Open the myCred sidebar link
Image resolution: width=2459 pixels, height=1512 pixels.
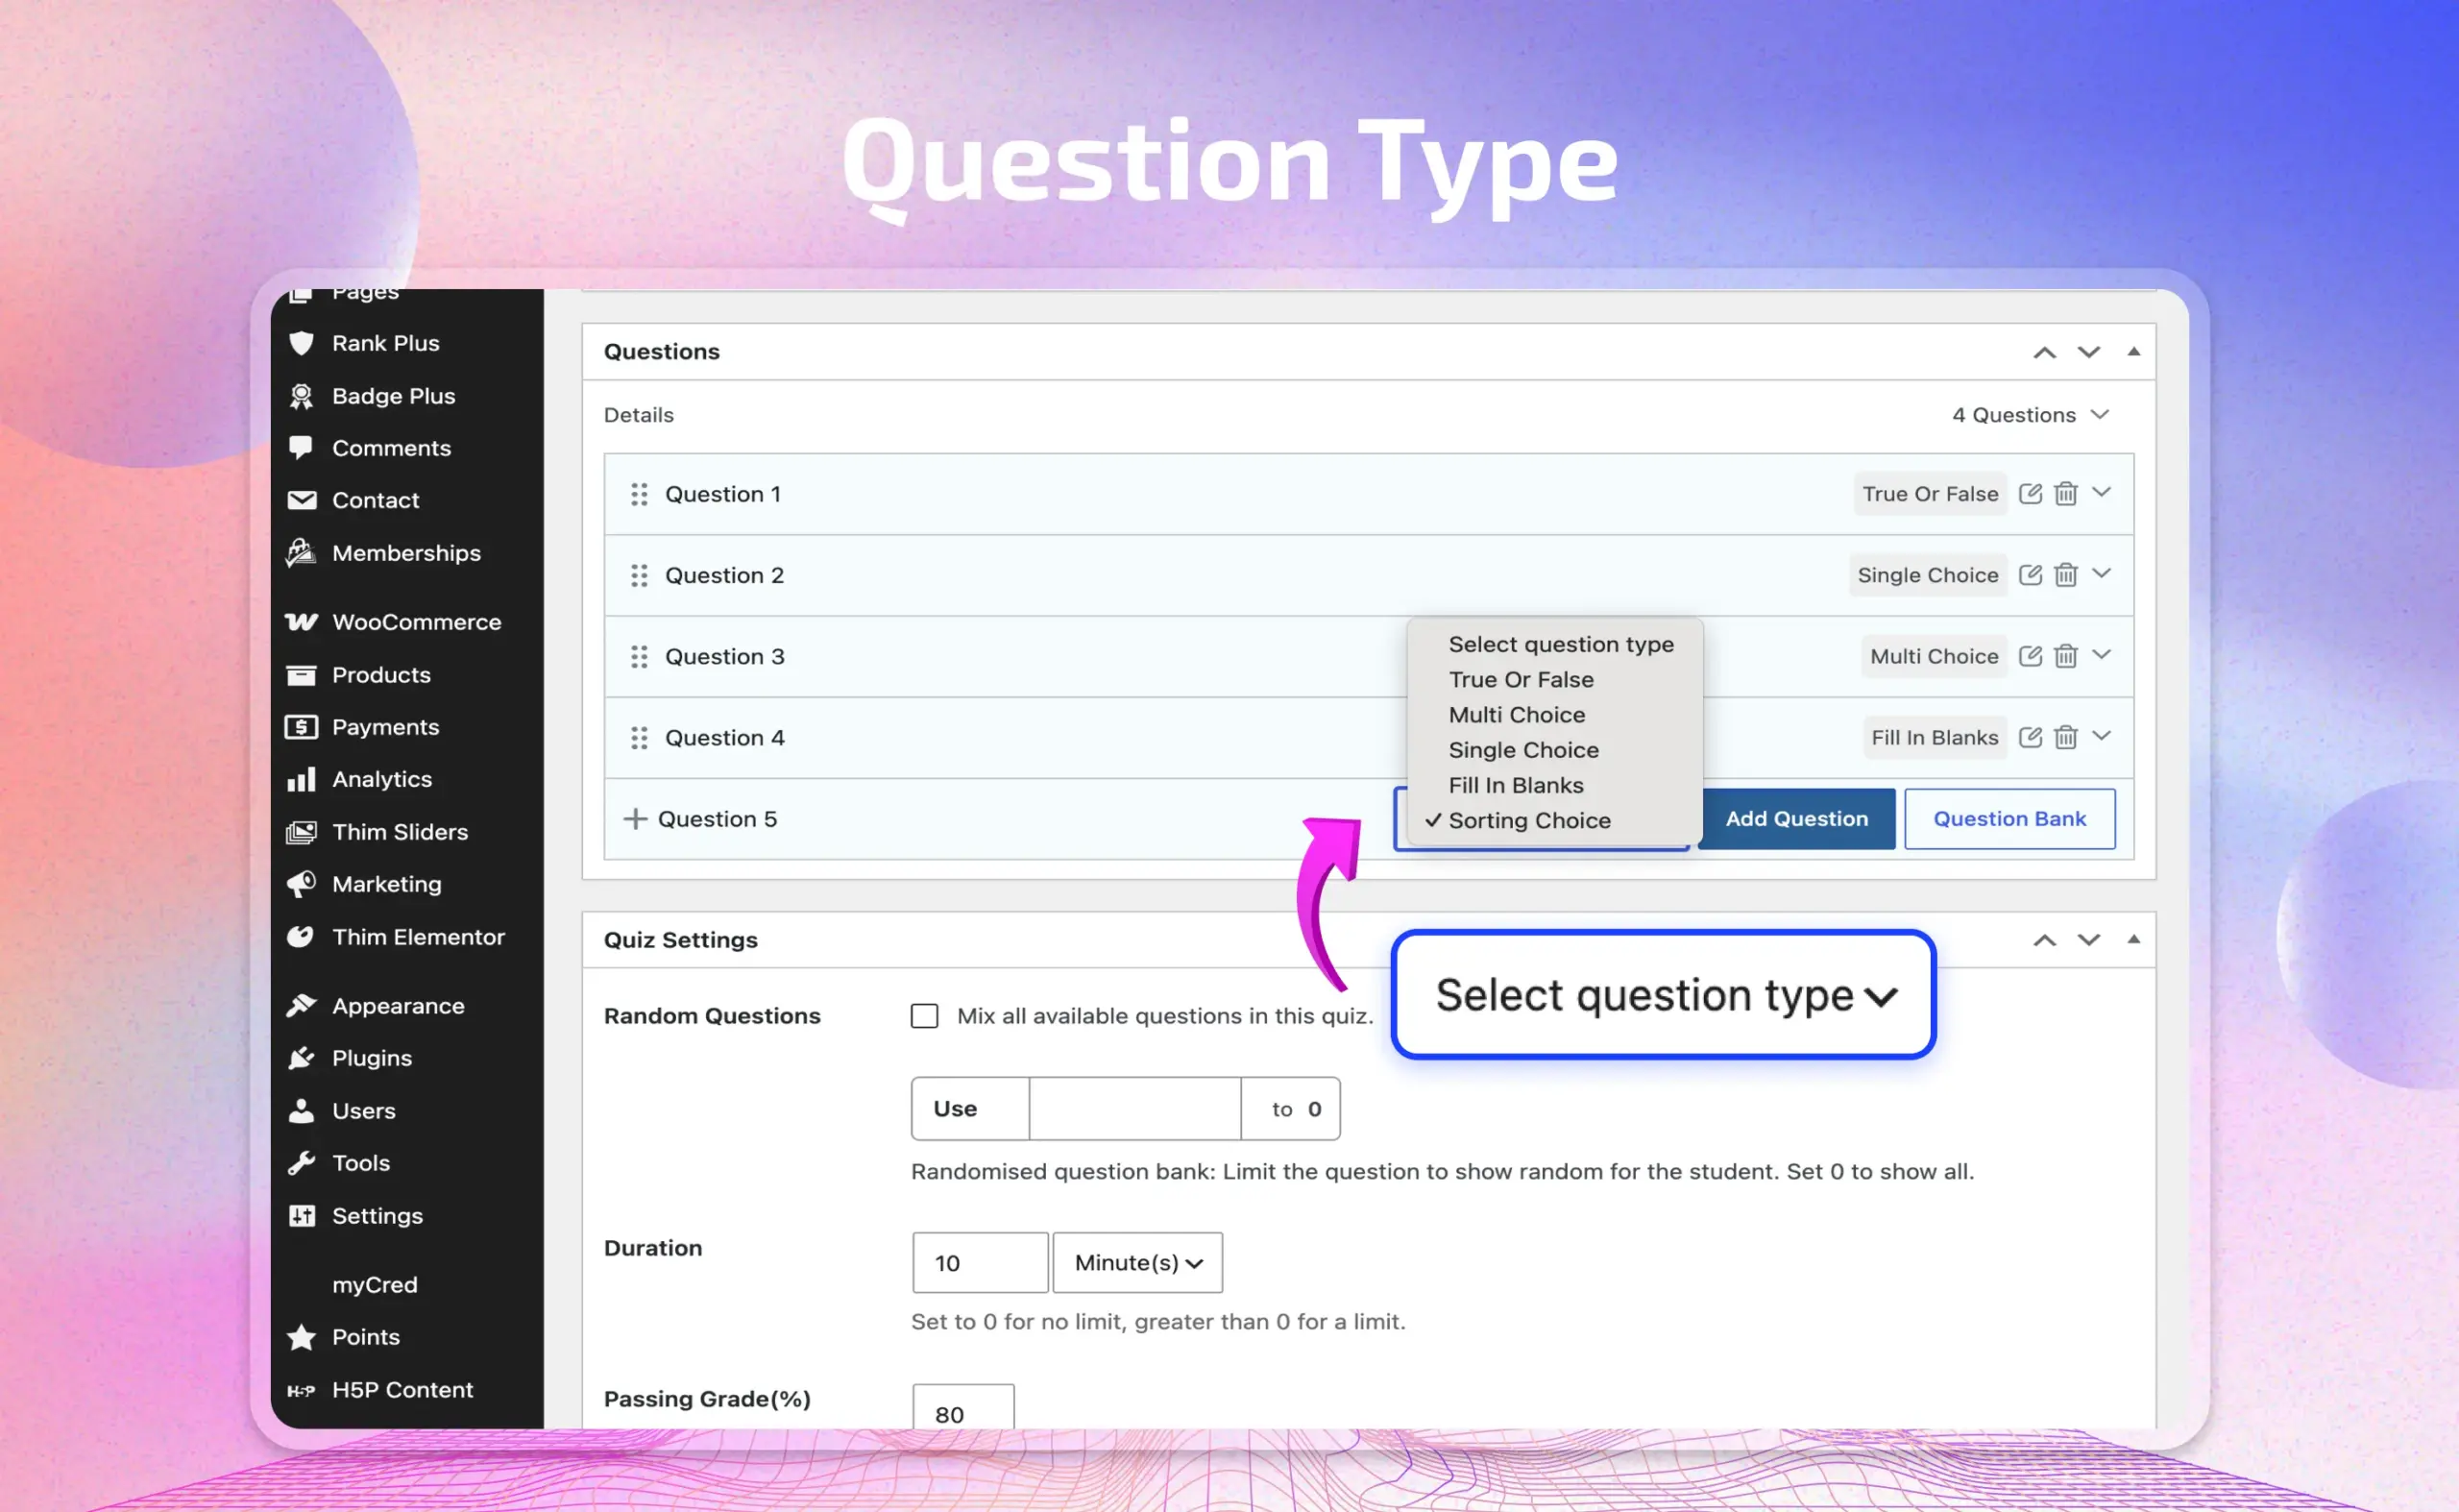[375, 1285]
